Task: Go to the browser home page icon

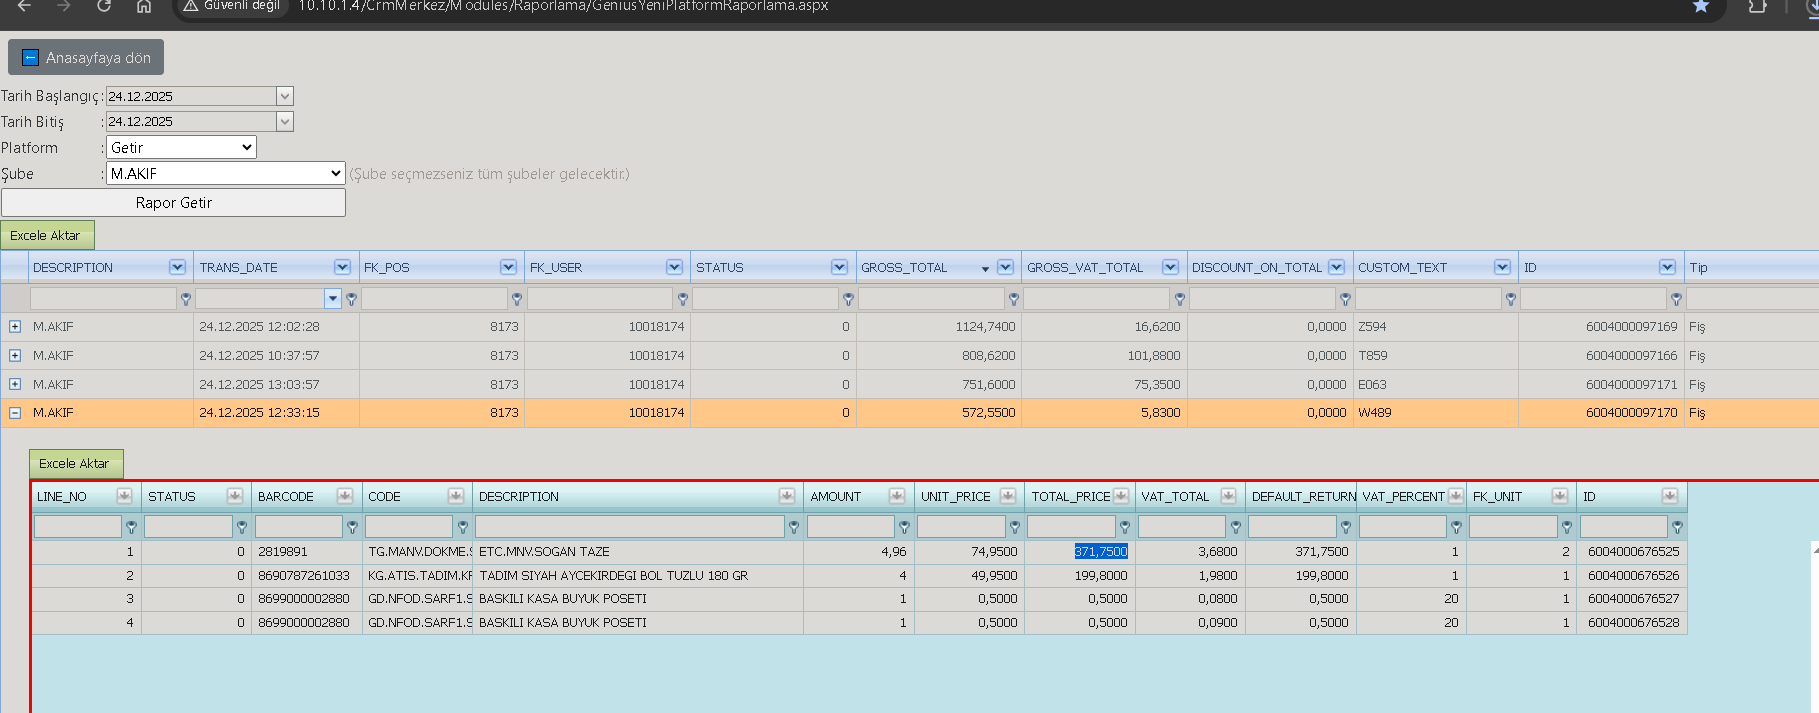Action: [x=144, y=6]
